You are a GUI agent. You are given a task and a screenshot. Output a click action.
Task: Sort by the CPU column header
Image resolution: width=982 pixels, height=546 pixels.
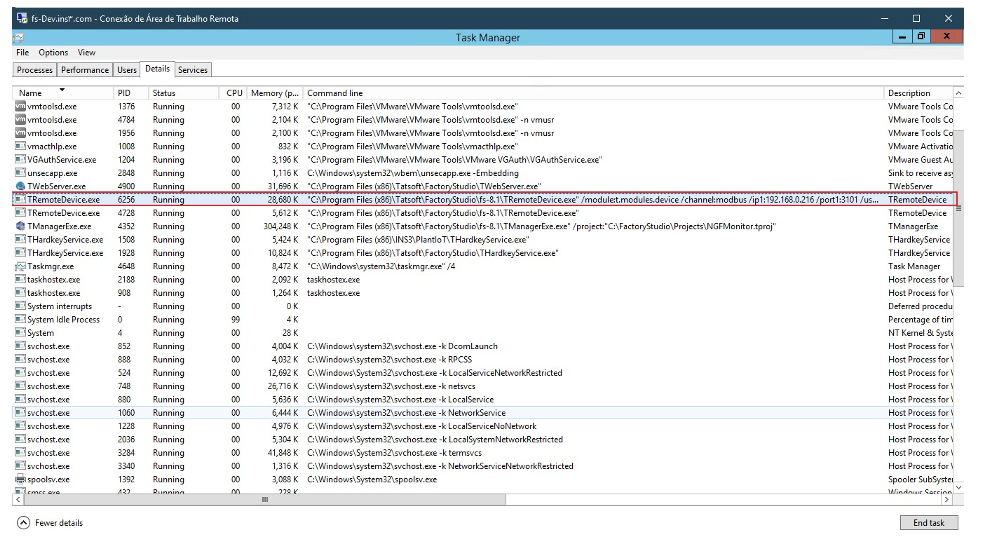pyautogui.click(x=233, y=93)
